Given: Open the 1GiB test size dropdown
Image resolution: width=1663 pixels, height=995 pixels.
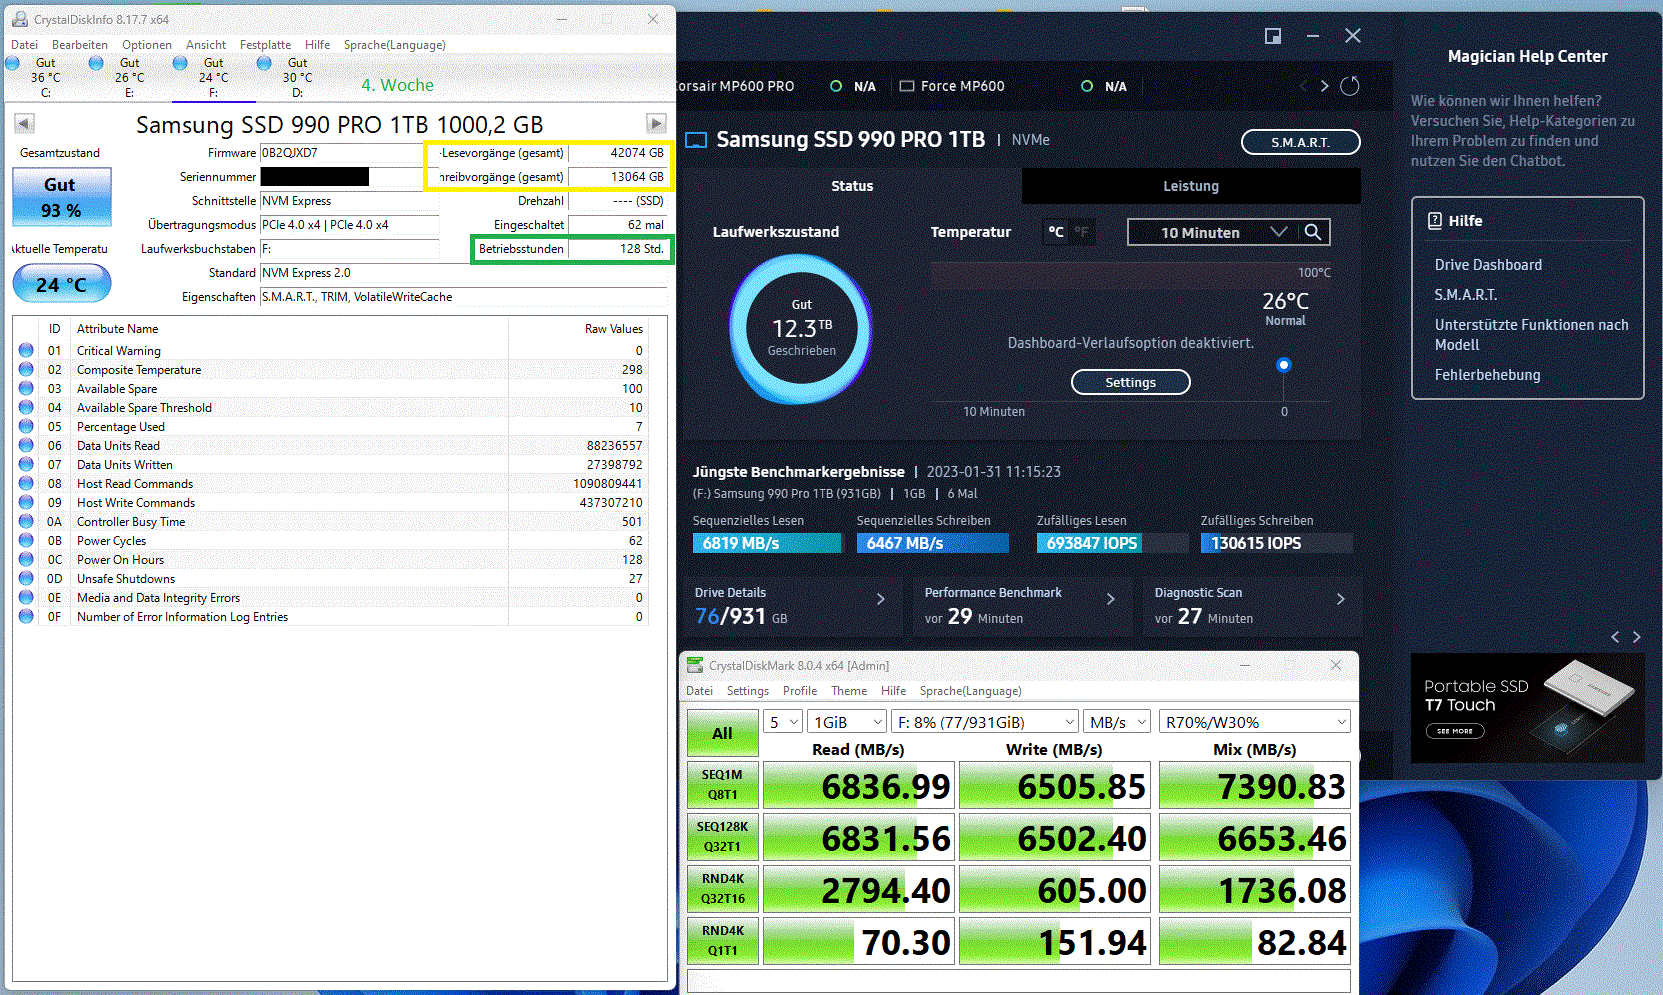Looking at the screenshot, I should pyautogui.click(x=848, y=722).
